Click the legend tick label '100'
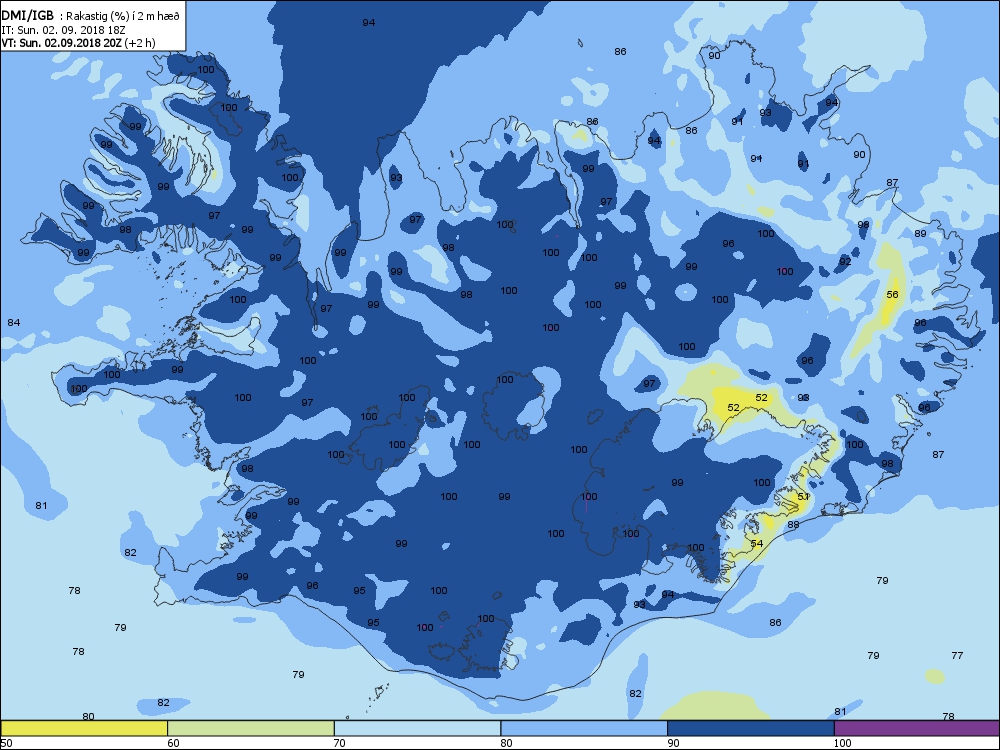Image resolution: width=1000 pixels, height=750 pixels. (x=842, y=742)
